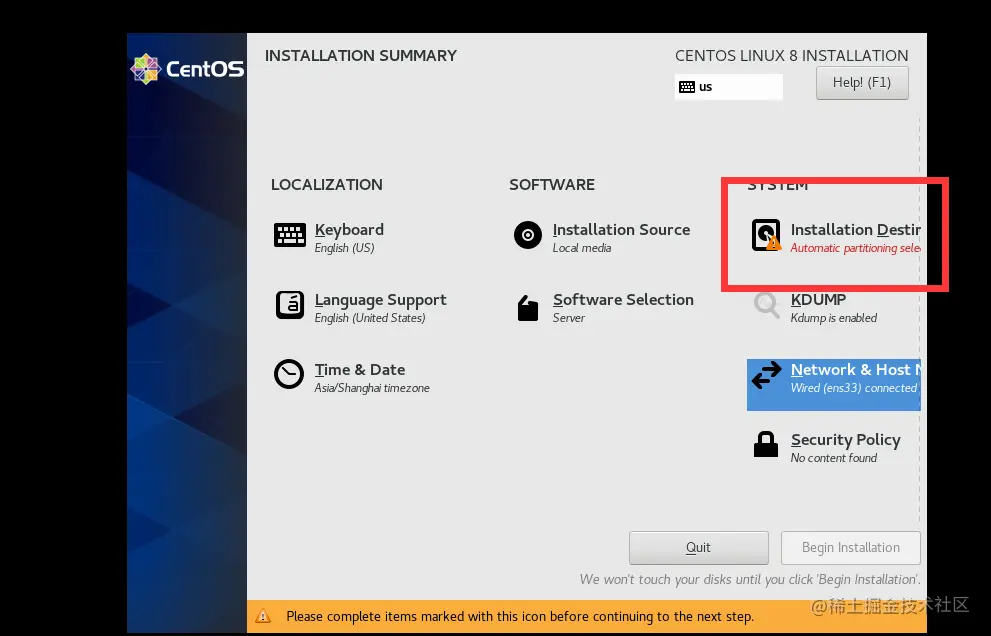The width and height of the screenshot is (991, 636).
Task: Click the Network arrows icon
Action: [766, 375]
